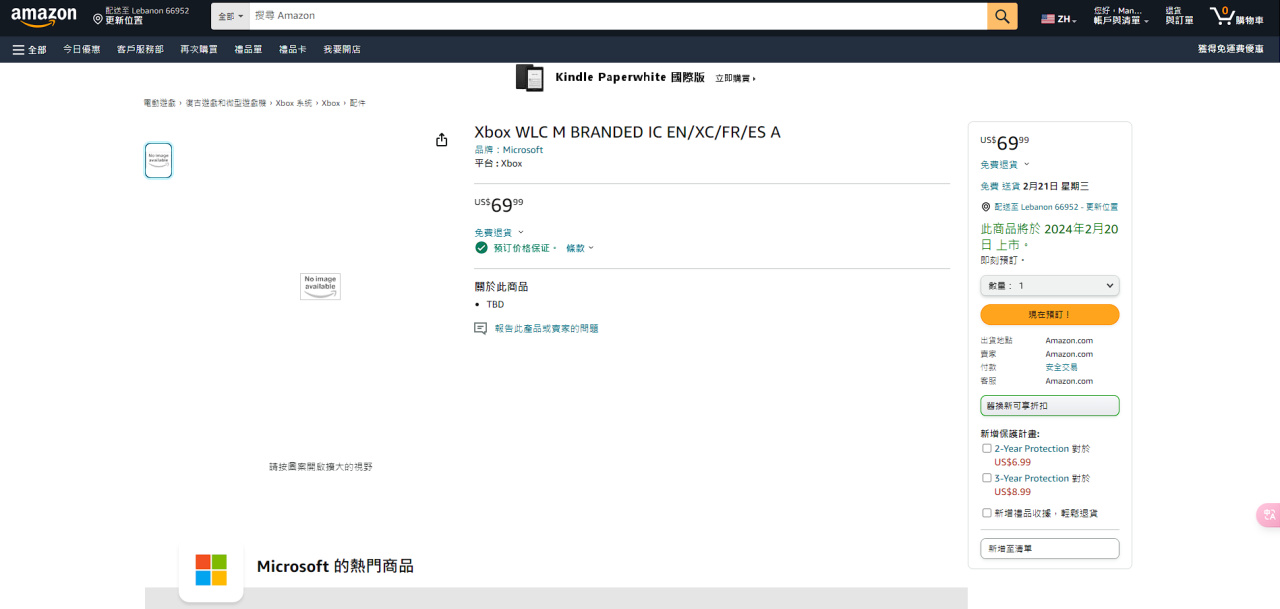Click the Amazon logo
The height and width of the screenshot is (609, 1280).
point(44,17)
